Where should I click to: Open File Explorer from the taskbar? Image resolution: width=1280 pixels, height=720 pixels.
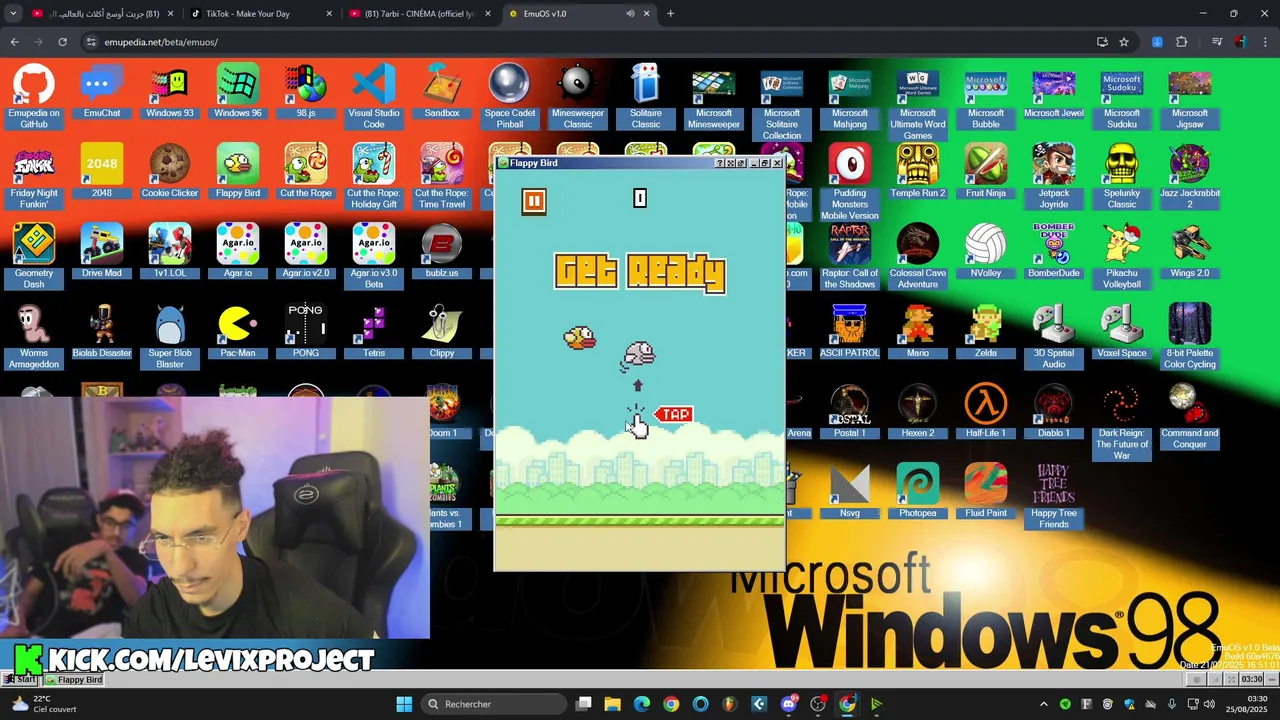pos(613,704)
